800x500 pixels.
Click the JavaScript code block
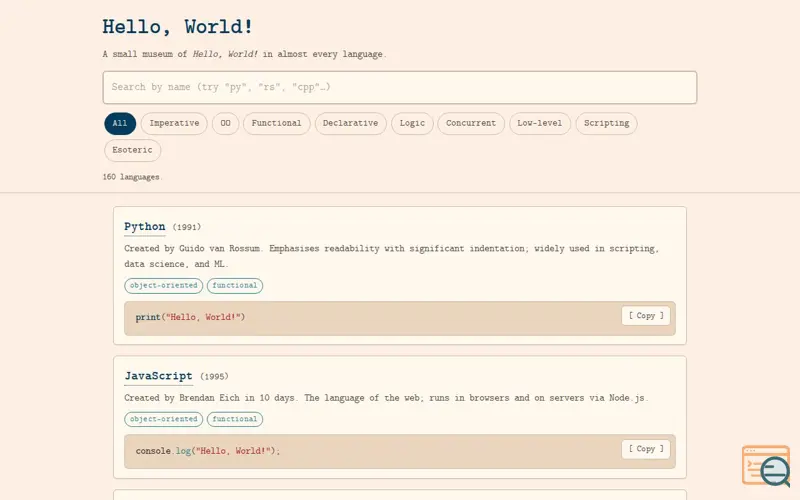399,452
